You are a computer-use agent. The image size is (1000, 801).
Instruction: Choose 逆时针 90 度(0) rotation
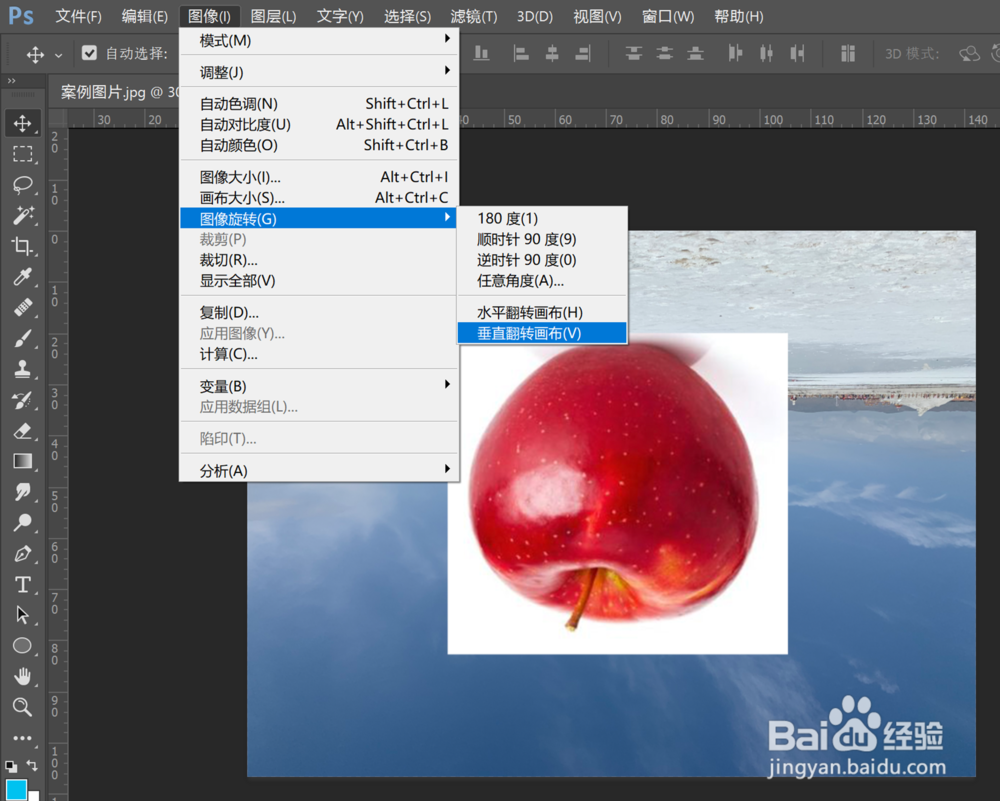[x=542, y=260]
